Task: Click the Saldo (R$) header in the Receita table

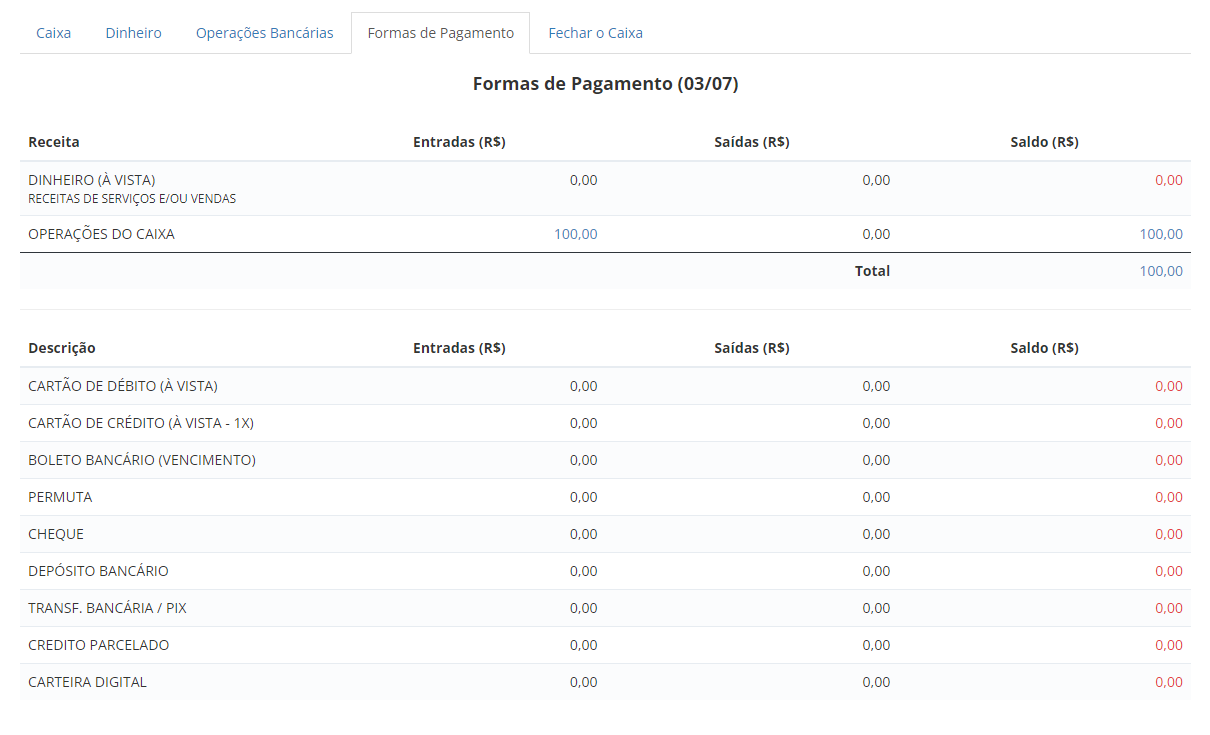Action: 1044,142
